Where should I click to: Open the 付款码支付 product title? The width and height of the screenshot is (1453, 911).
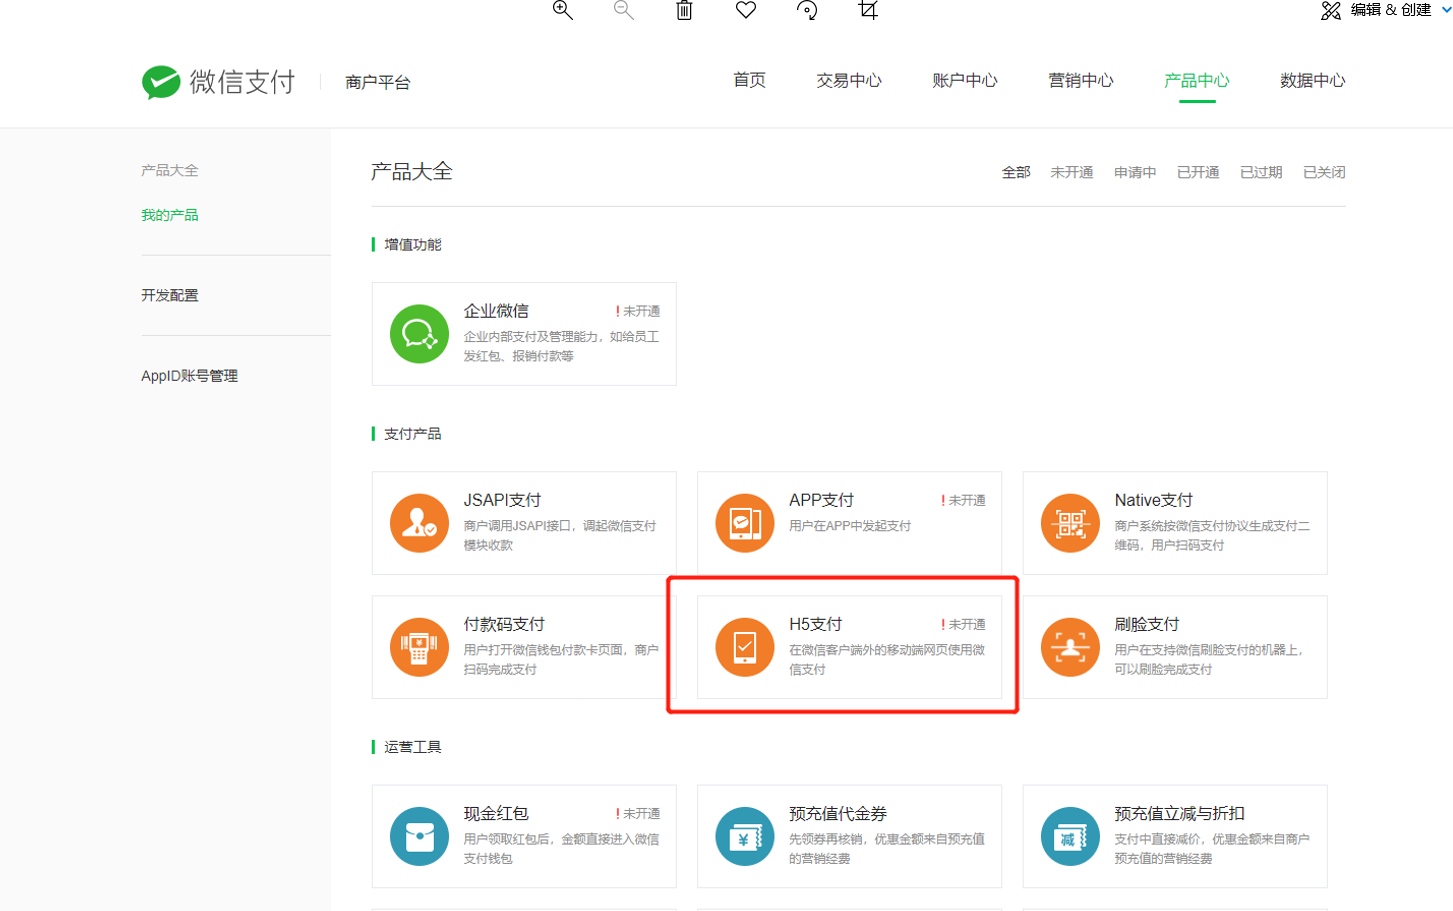(x=504, y=624)
